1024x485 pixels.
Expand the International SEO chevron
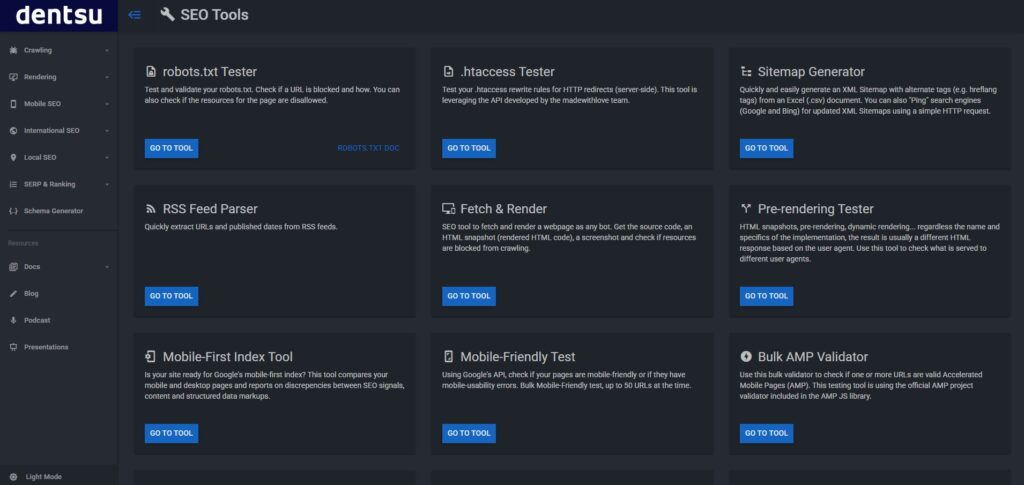coord(107,131)
